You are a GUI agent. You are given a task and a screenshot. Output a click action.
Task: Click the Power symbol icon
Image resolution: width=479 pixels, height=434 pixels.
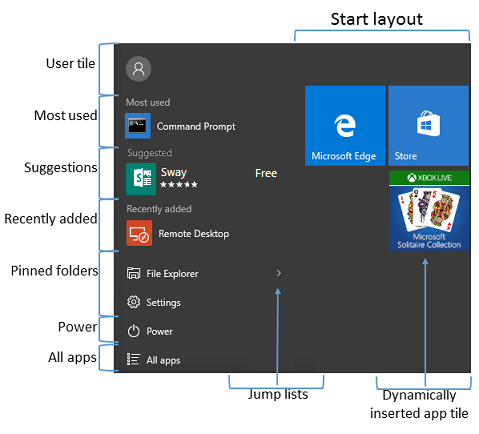(x=133, y=331)
